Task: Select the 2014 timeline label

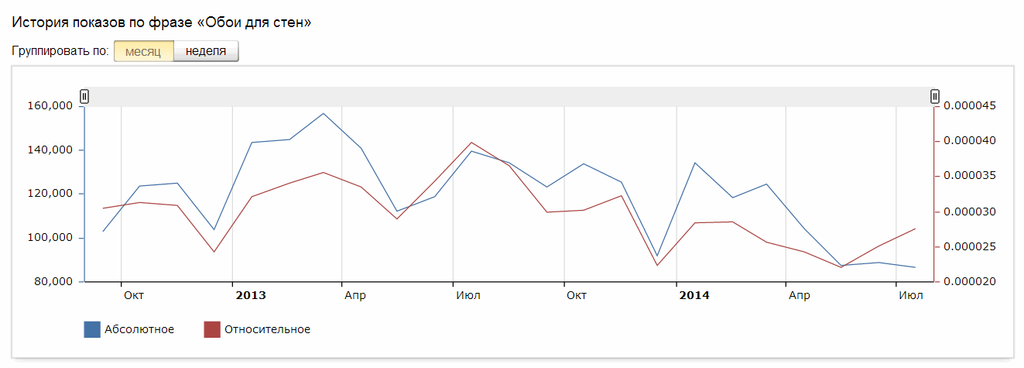Action: pyautogui.click(x=694, y=296)
